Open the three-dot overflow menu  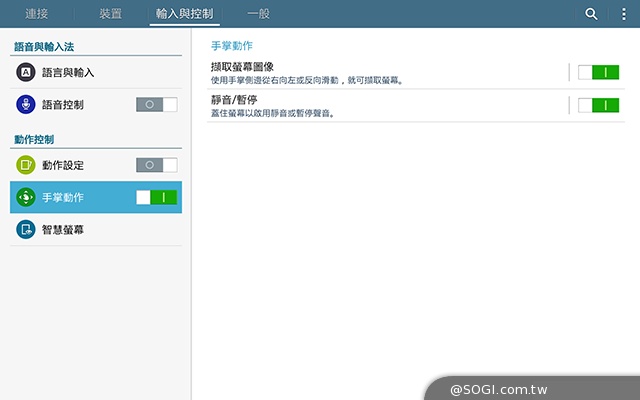[624, 14]
